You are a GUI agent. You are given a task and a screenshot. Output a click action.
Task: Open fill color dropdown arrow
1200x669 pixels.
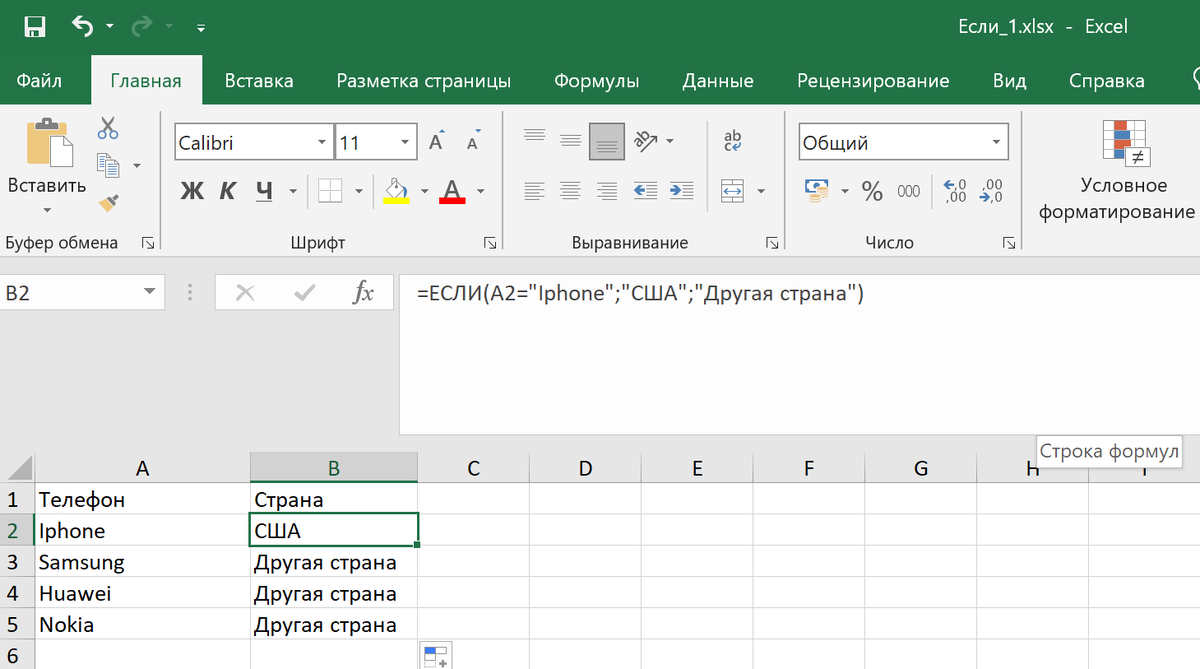point(424,191)
